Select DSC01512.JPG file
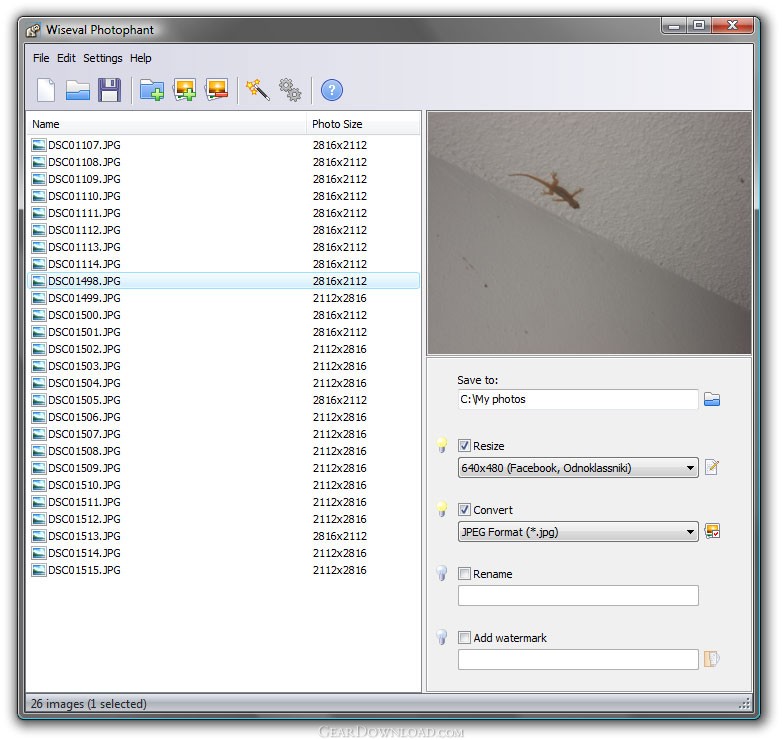782x740 pixels. pos(223,519)
